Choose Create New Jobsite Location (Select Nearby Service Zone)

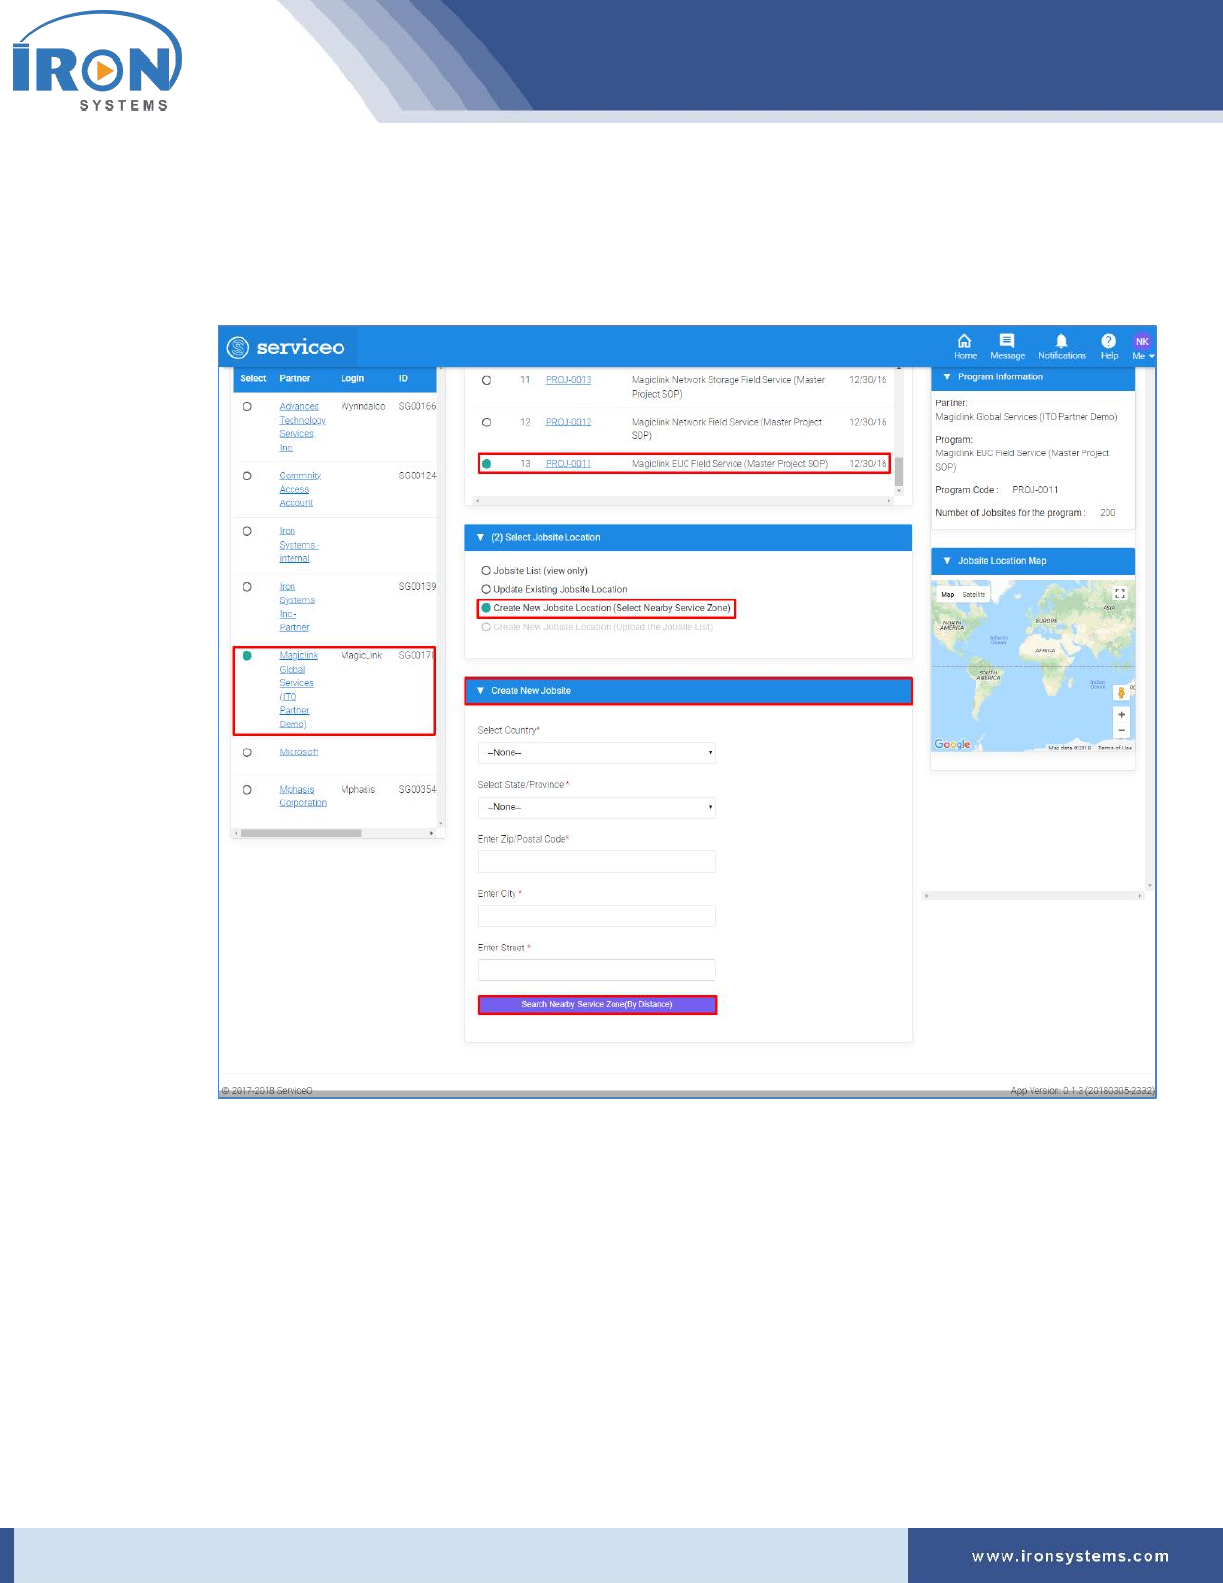pyautogui.click(x=486, y=608)
